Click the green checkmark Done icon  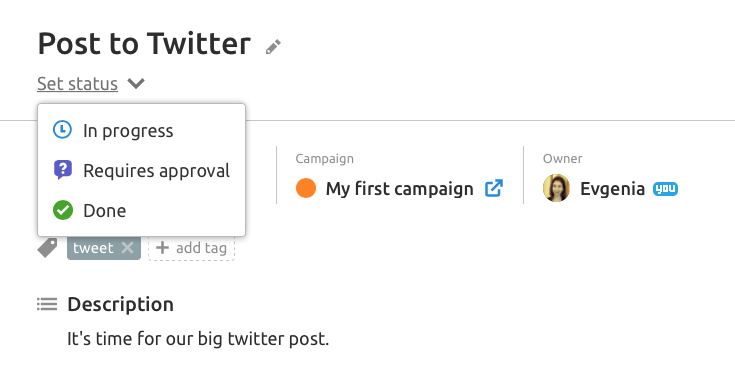point(63,210)
